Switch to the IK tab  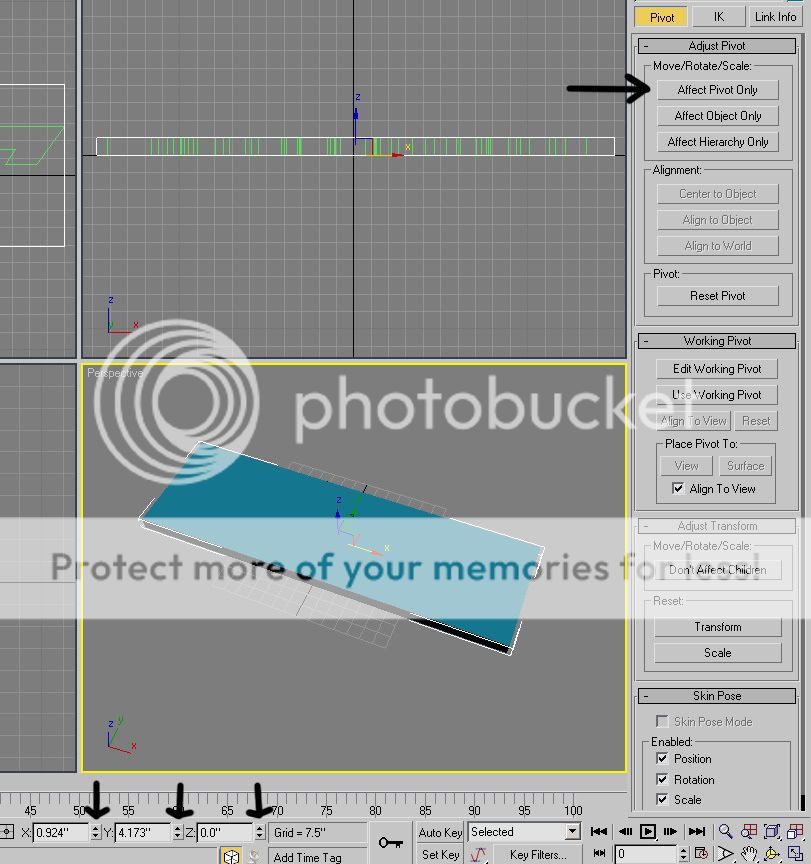(718, 17)
